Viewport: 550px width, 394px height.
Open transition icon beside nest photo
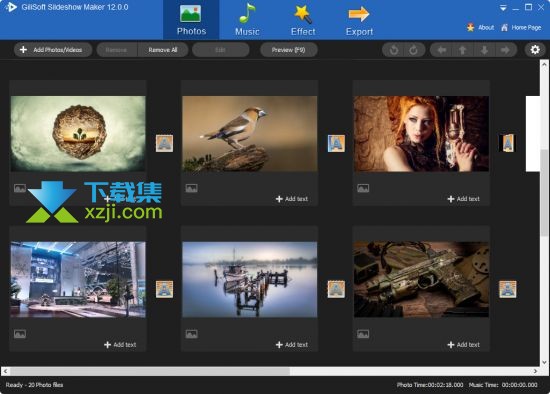[165, 143]
